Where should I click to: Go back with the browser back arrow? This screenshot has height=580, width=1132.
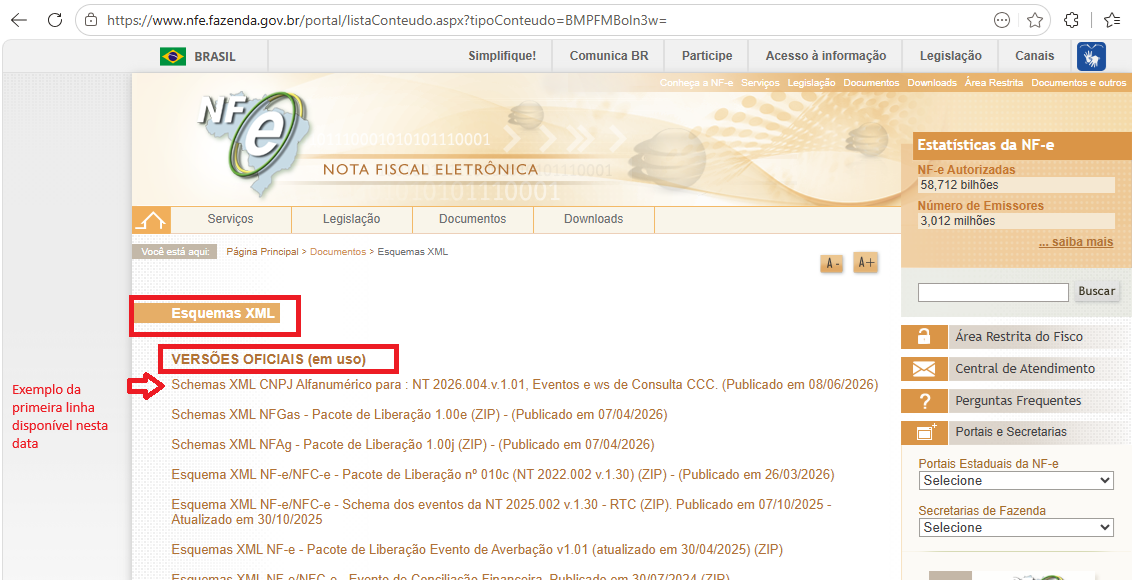click(x=19, y=20)
